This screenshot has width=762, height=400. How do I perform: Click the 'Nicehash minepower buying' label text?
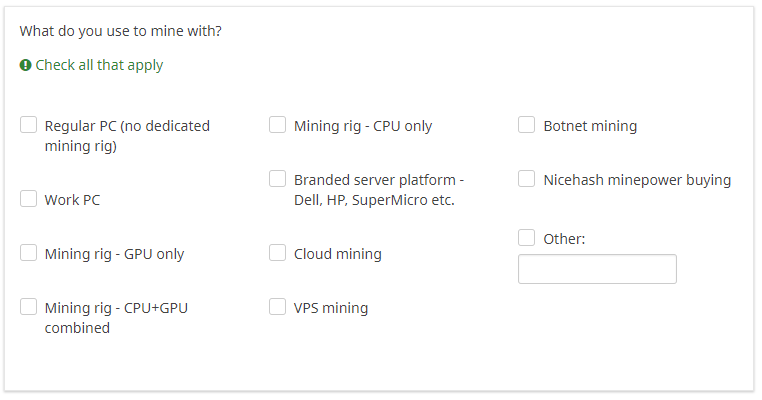coord(637,180)
